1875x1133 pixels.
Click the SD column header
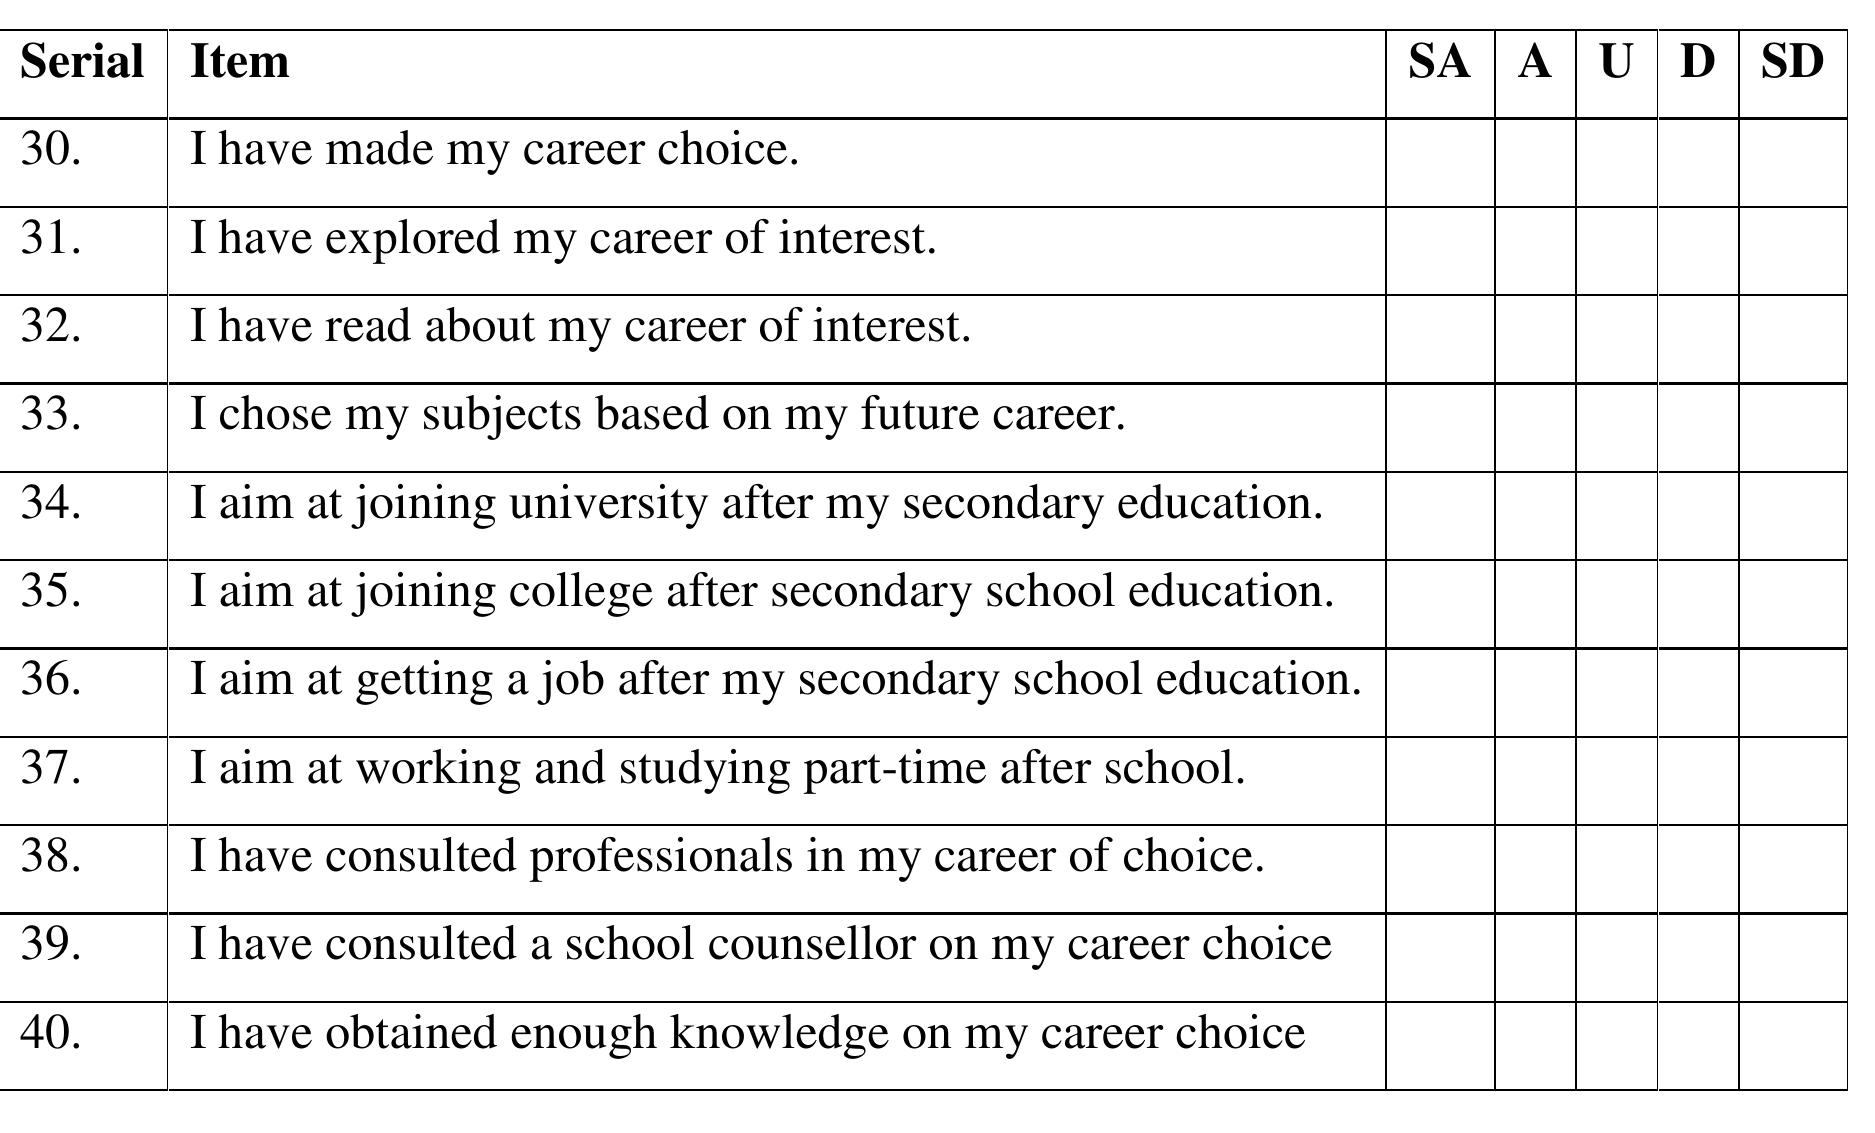click(1792, 62)
